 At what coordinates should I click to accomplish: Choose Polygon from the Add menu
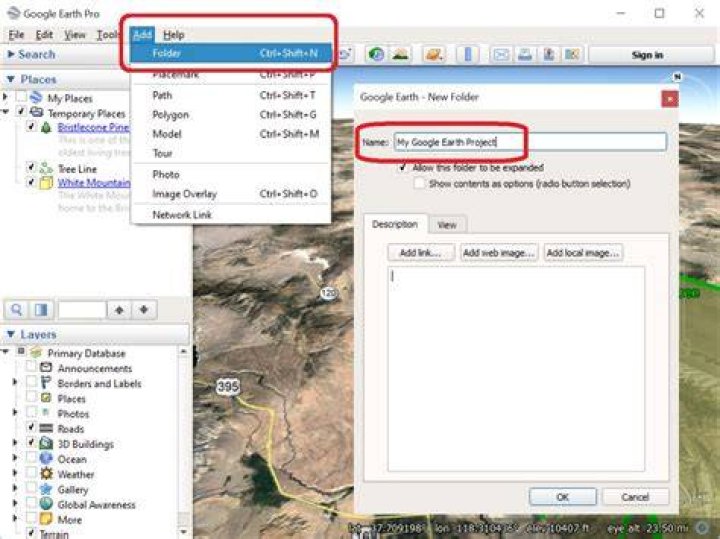(x=231, y=115)
